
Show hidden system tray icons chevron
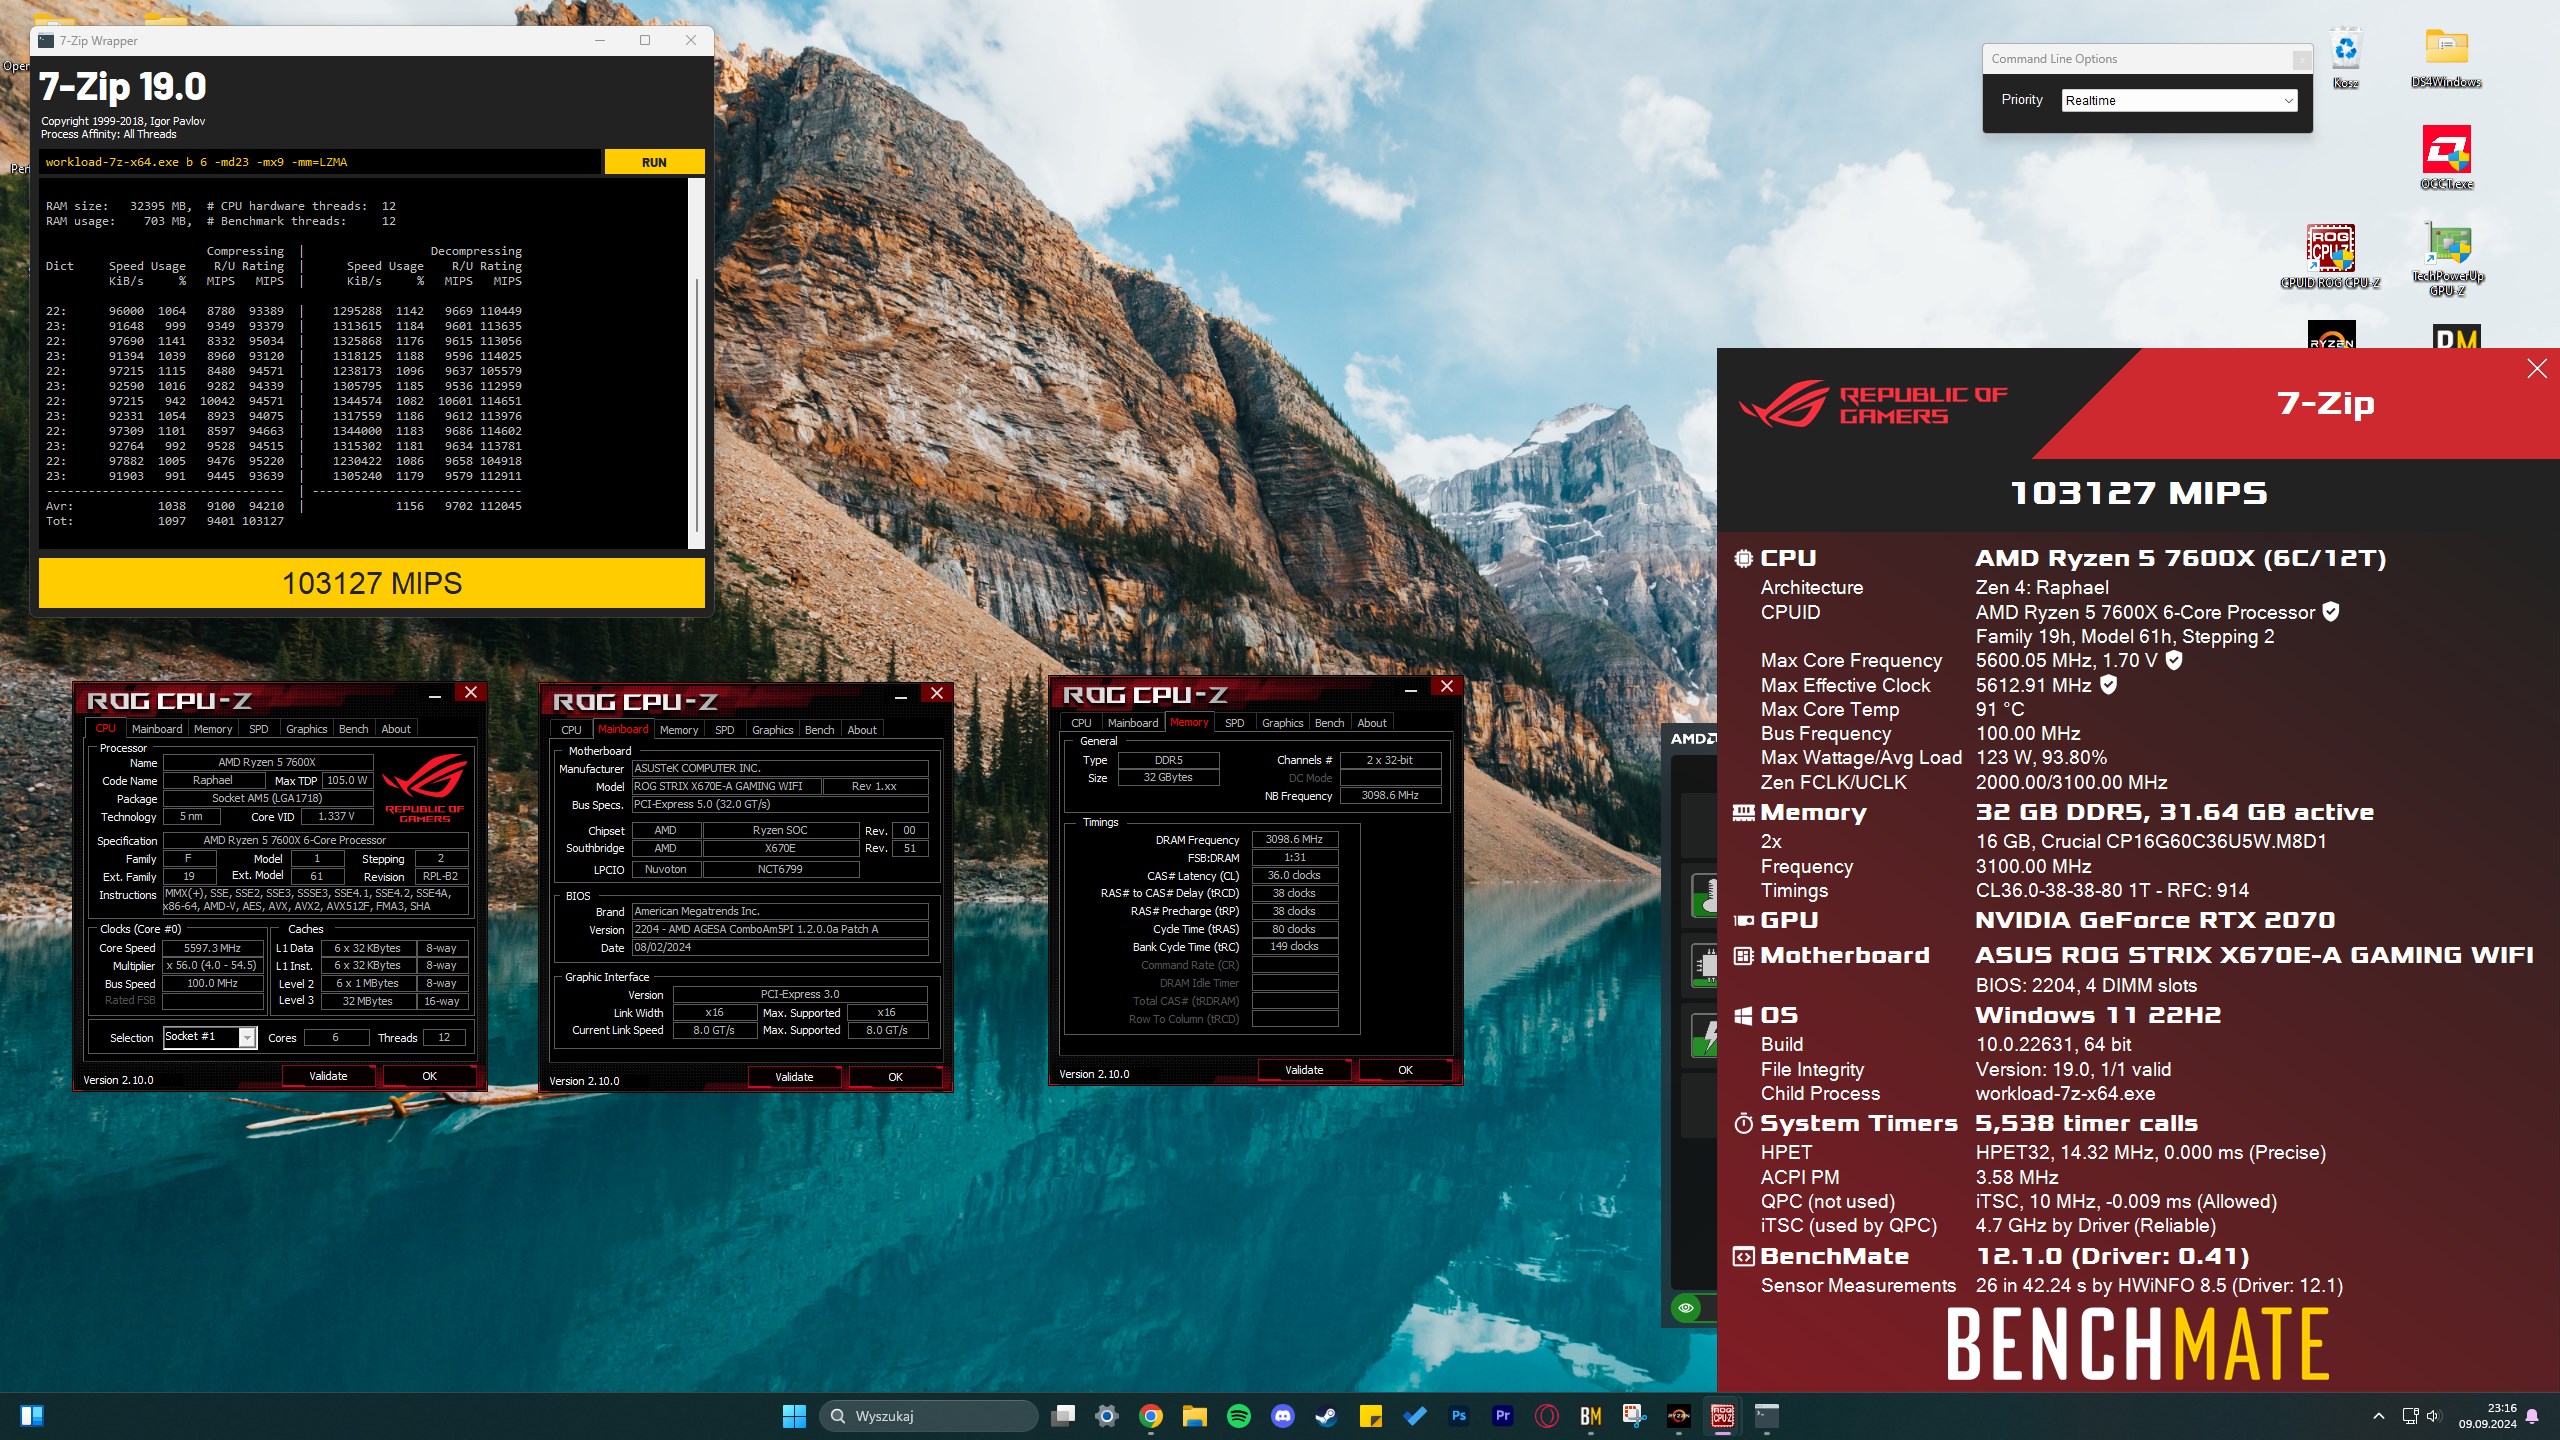point(2379,1416)
